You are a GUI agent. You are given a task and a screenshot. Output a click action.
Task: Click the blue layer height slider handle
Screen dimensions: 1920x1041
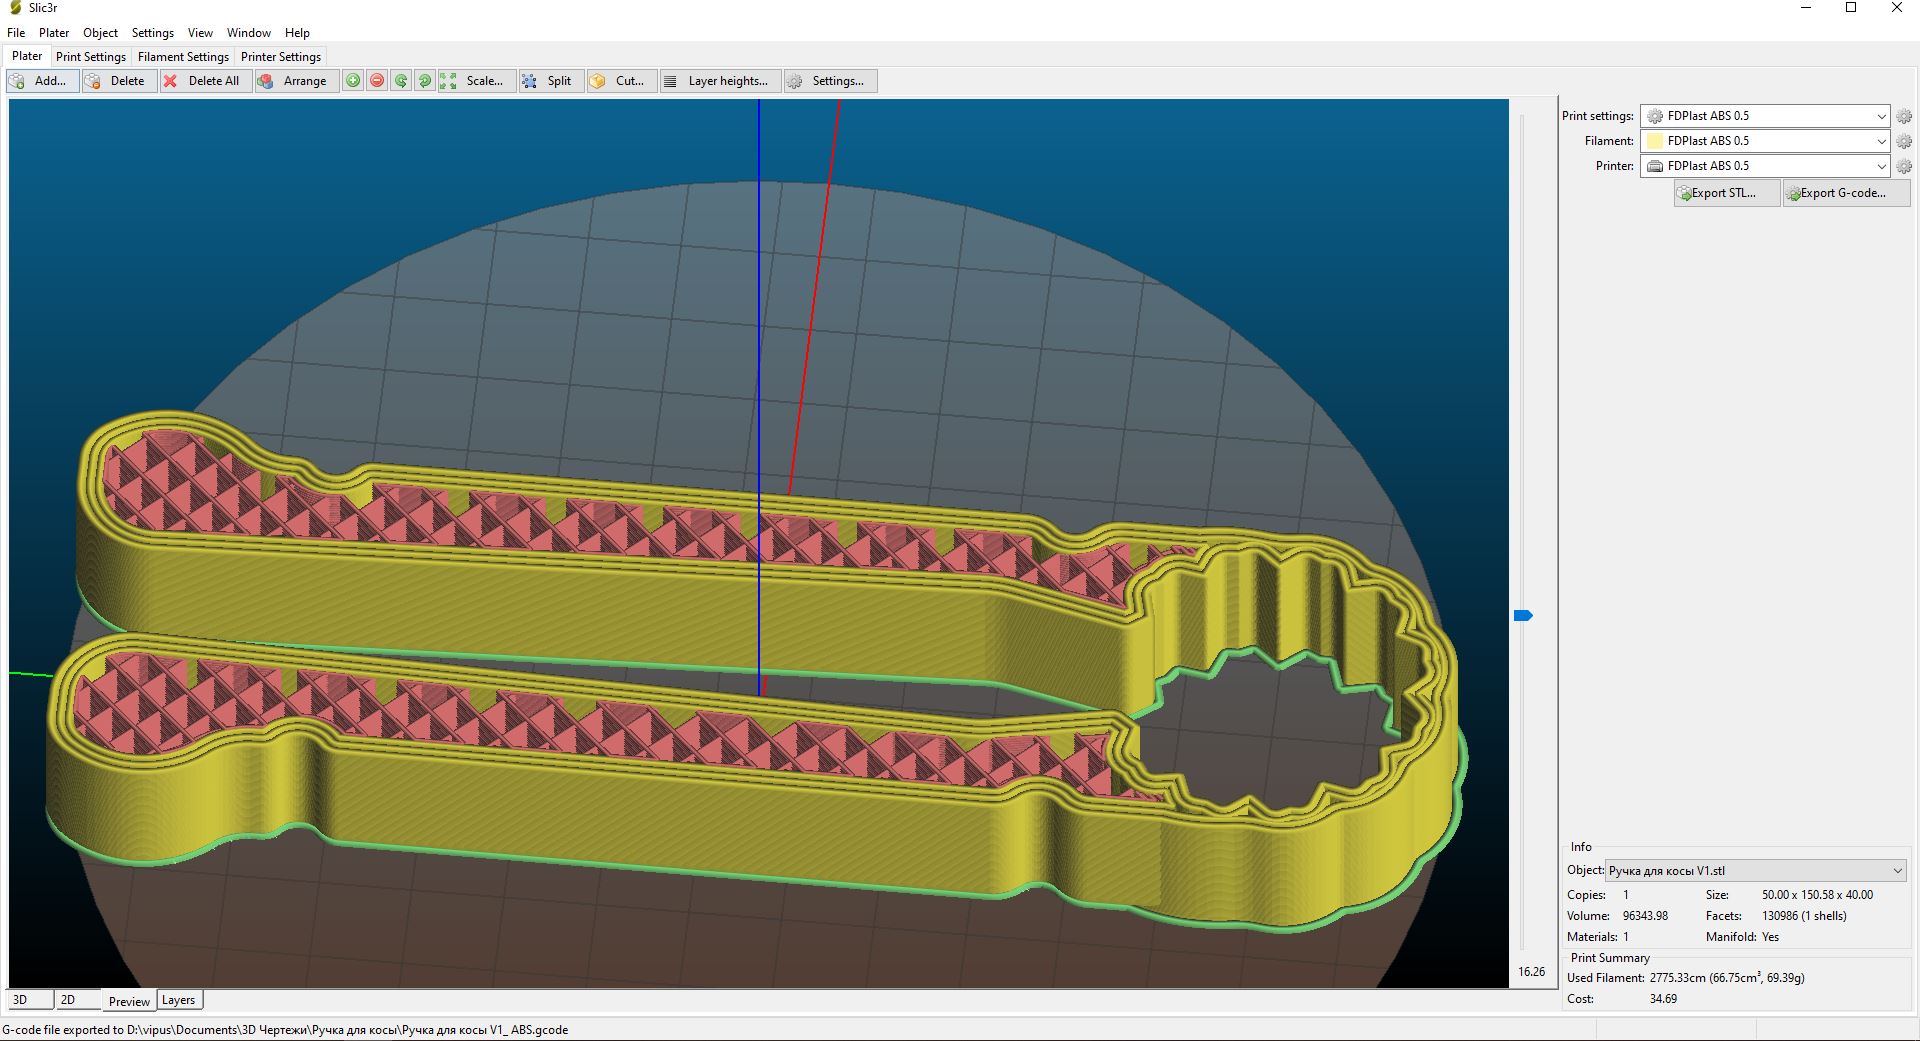pos(1523,616)
